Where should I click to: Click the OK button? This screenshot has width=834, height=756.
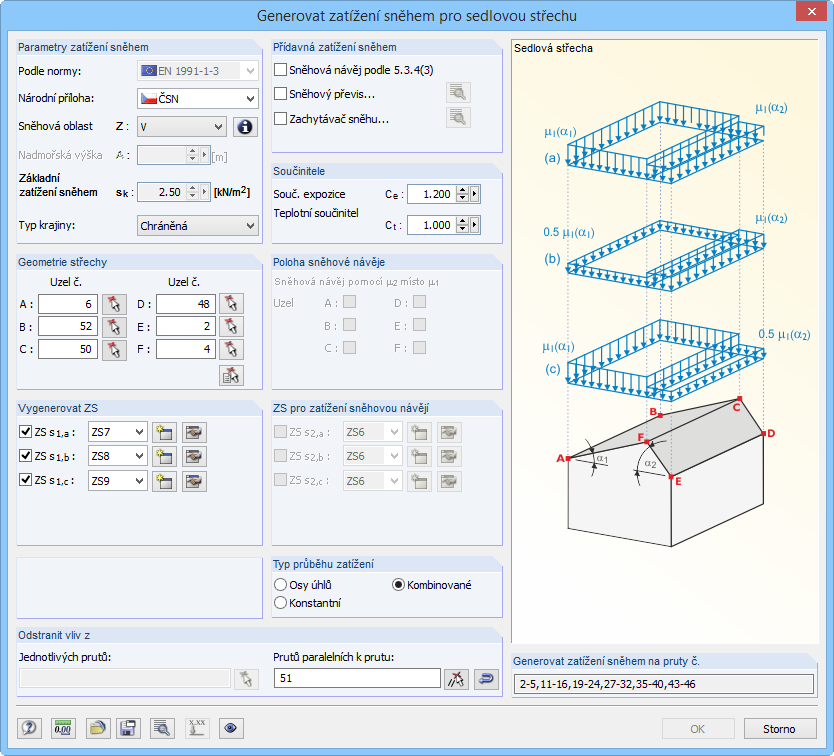pos(698,729)
